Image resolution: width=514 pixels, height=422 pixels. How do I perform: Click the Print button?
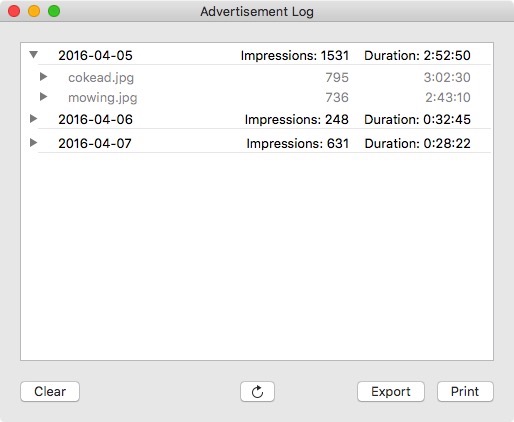coord(465,391)
